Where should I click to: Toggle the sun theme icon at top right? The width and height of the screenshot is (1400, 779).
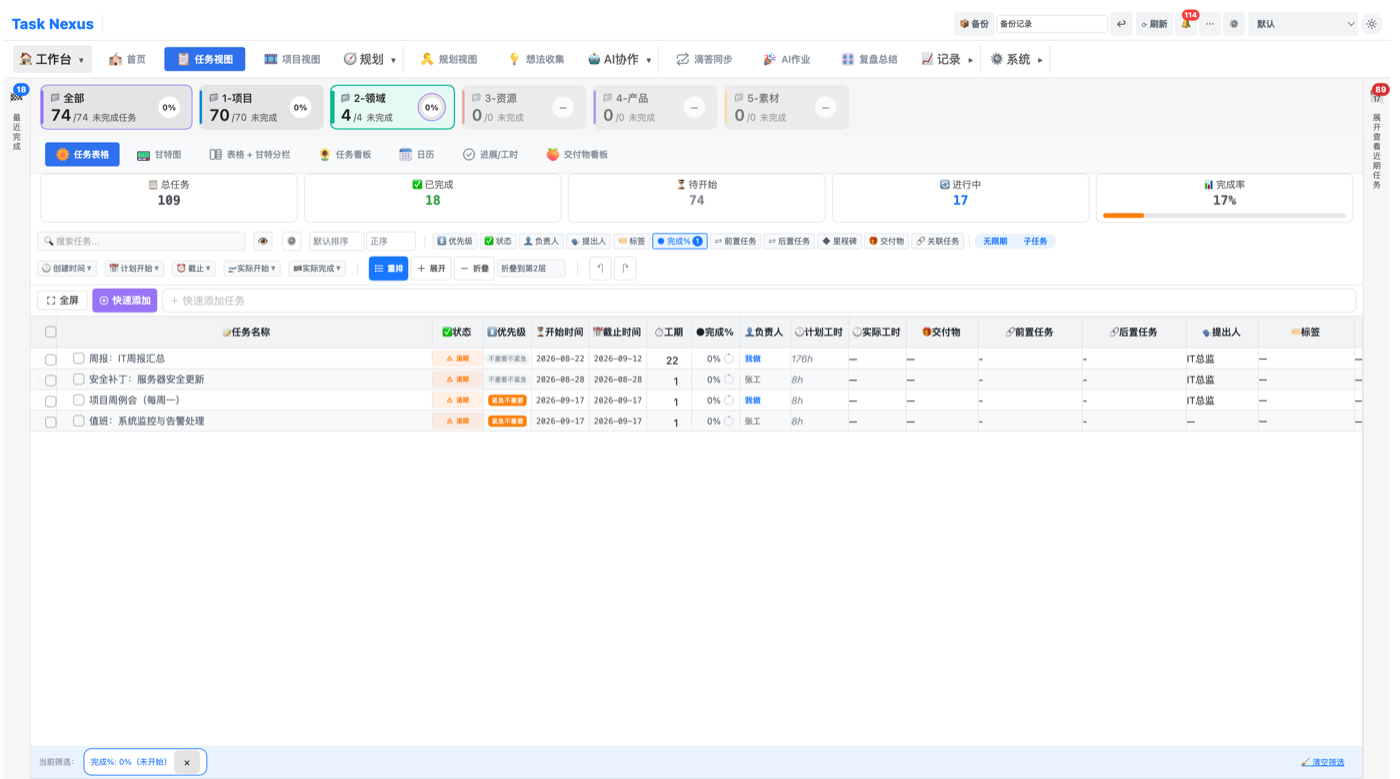point(1372,24)
